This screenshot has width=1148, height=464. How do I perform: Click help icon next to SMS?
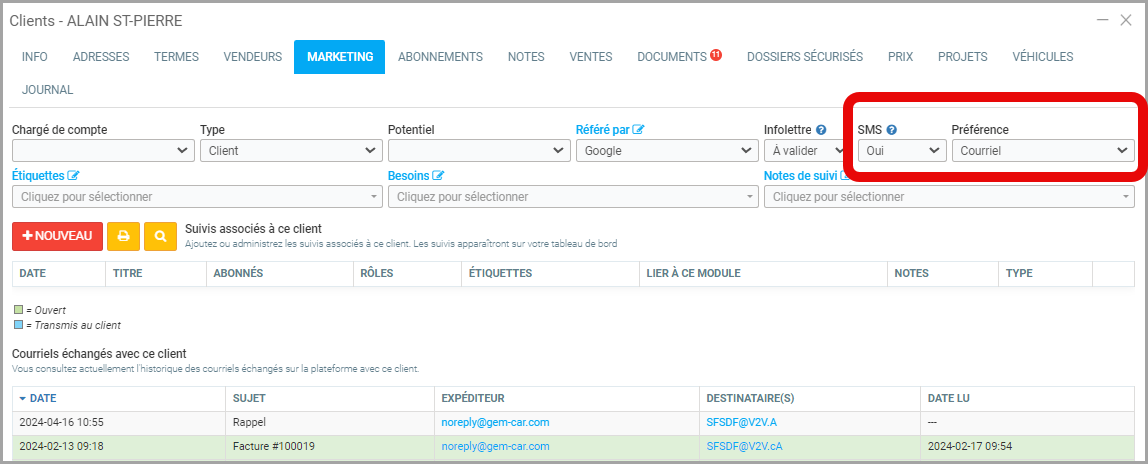pyautogui.click(x=891, y=130)
